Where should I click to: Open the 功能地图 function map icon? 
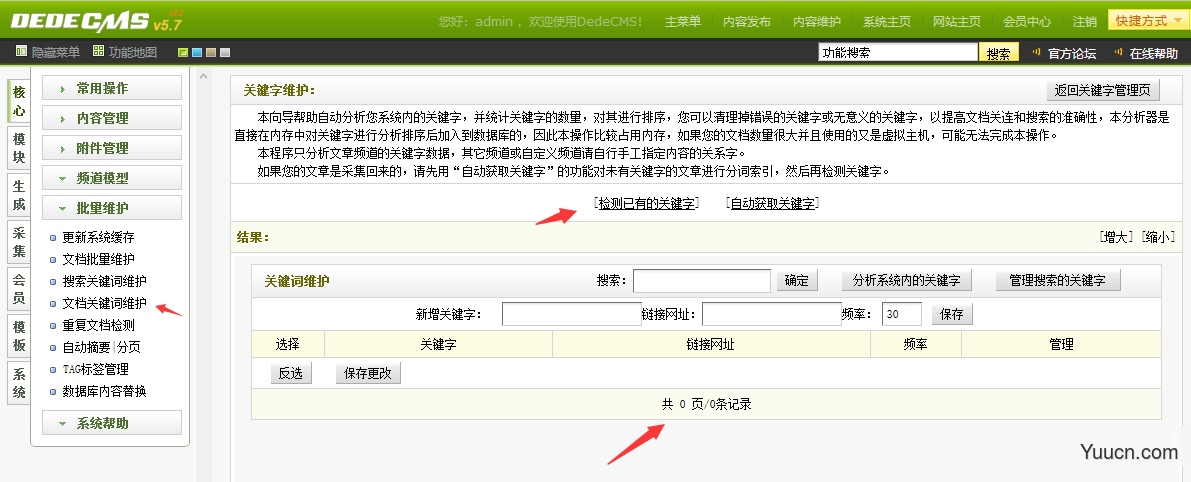(x=98, y=52)
